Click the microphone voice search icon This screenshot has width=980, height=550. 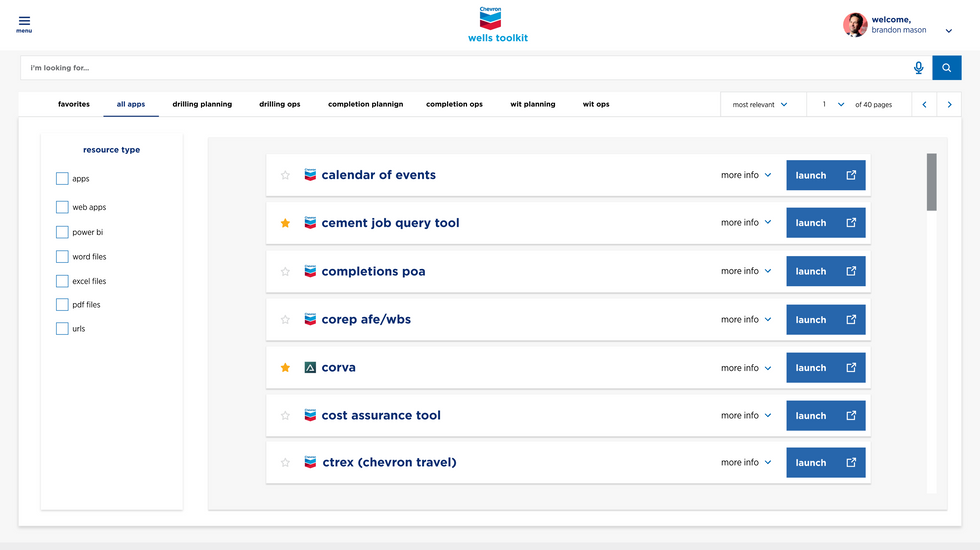coord(918,68)
